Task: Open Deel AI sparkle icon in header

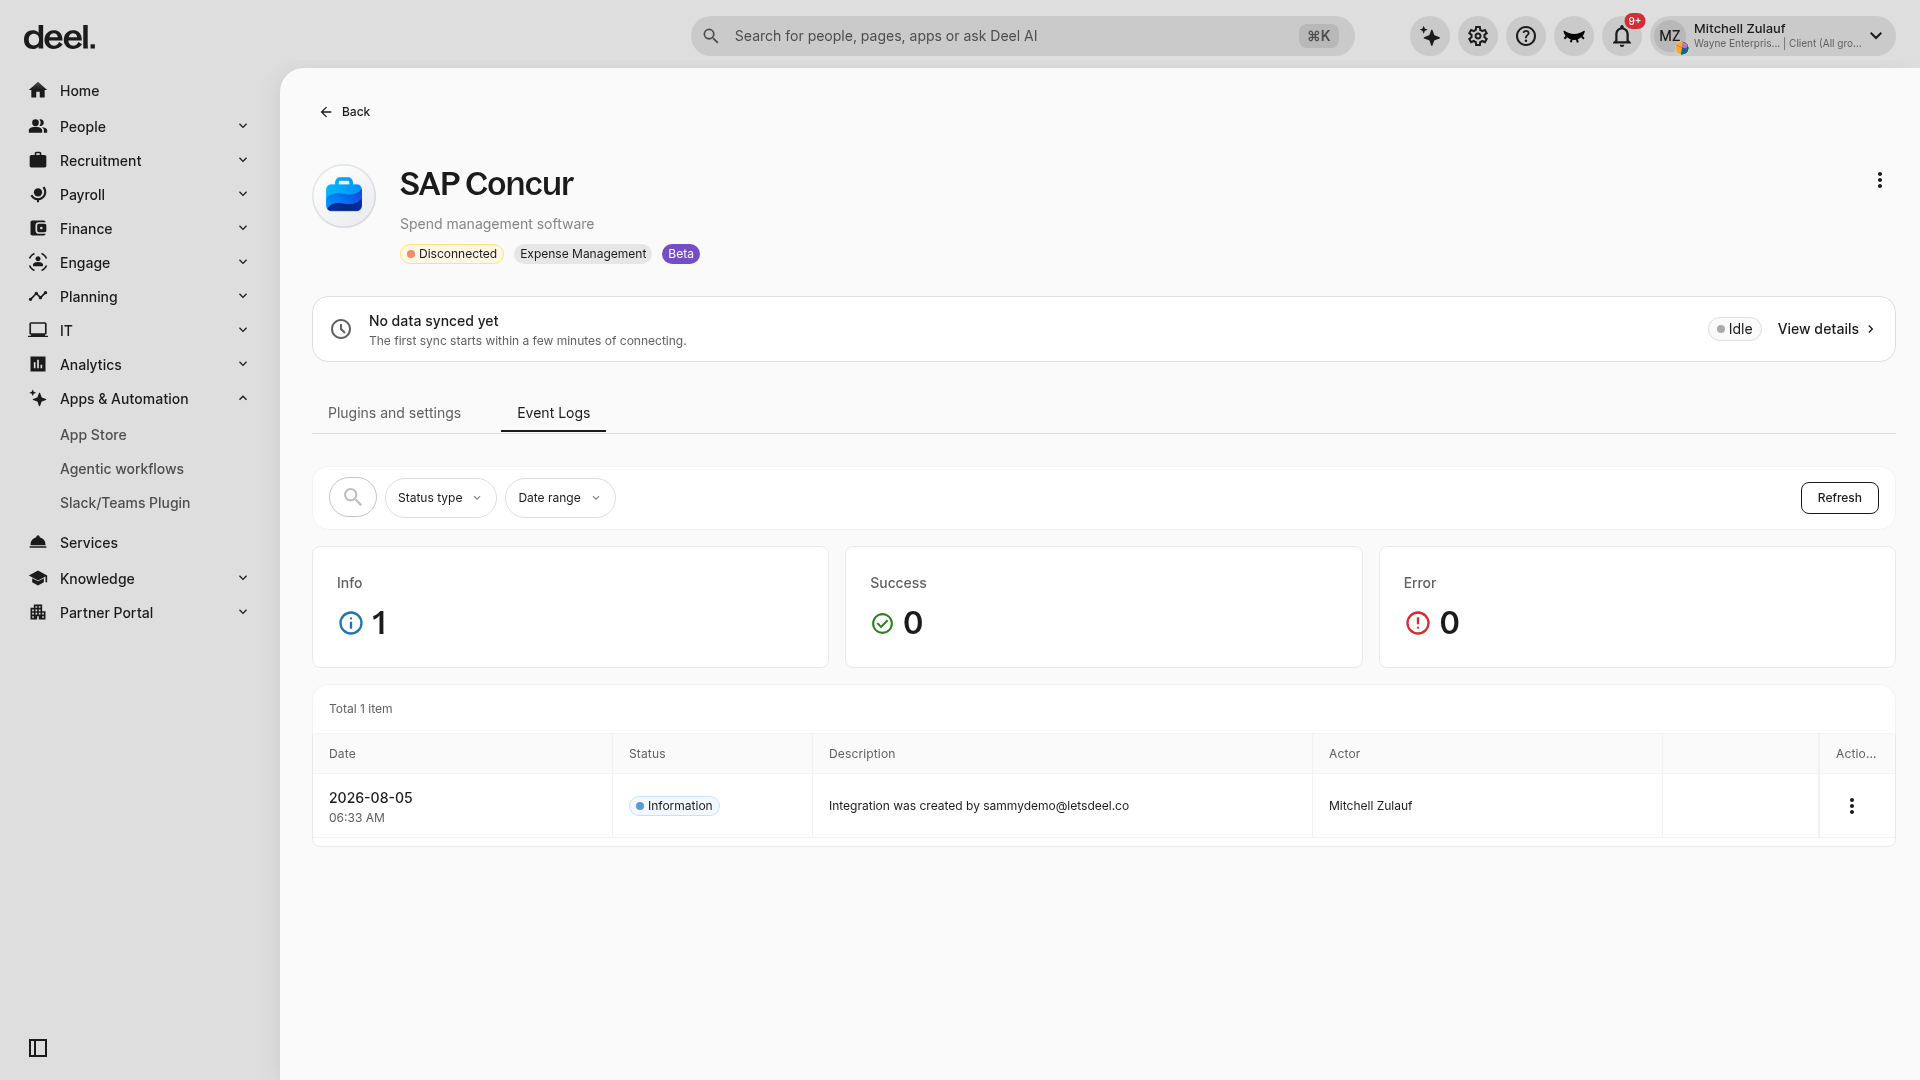Action: [1430, 36]
